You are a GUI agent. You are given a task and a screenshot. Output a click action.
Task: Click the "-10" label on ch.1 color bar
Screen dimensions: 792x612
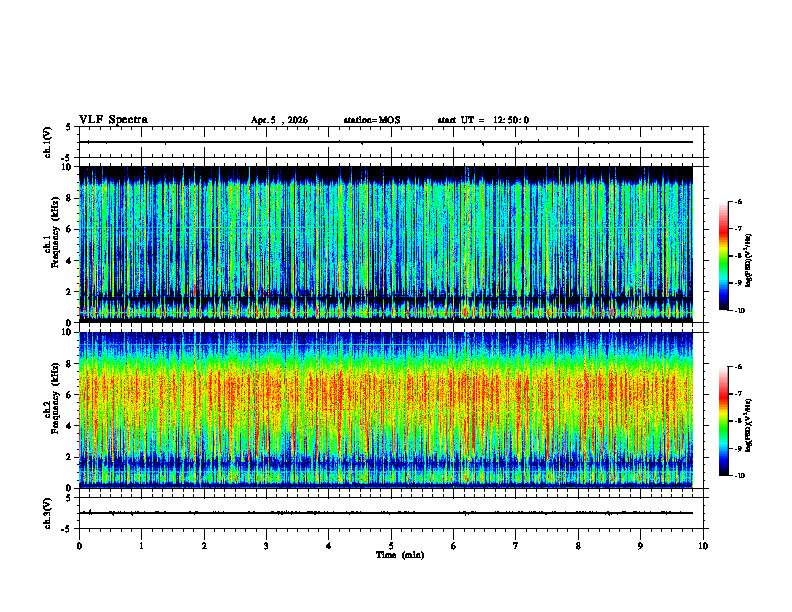[x=739, y=311]
